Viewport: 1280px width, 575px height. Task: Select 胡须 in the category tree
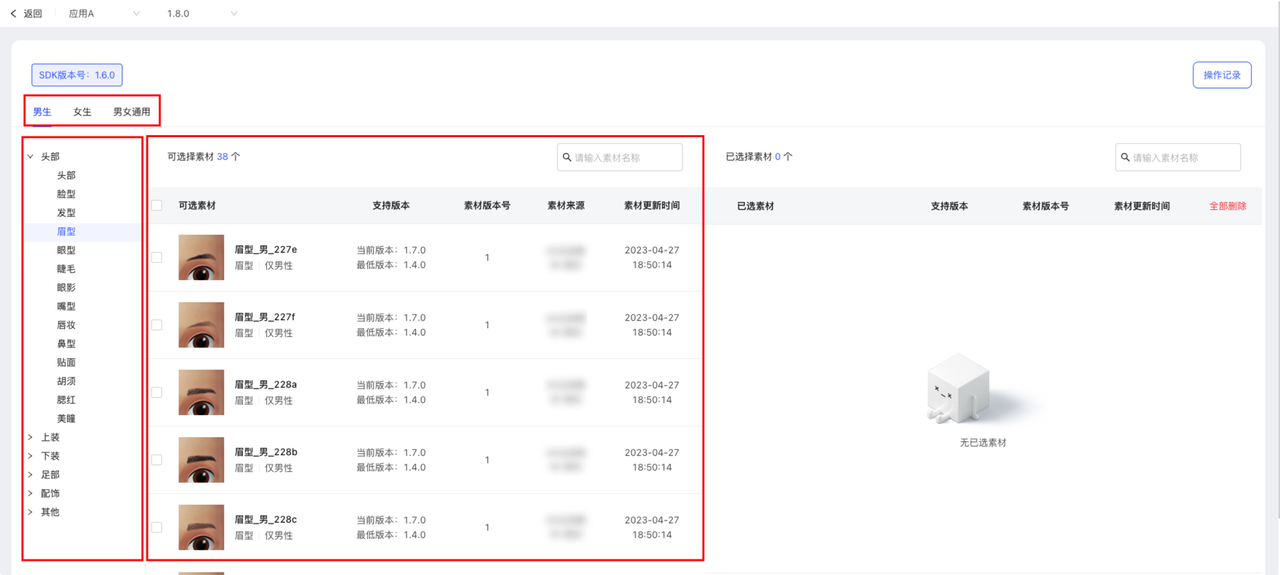[x=66, y=381]
